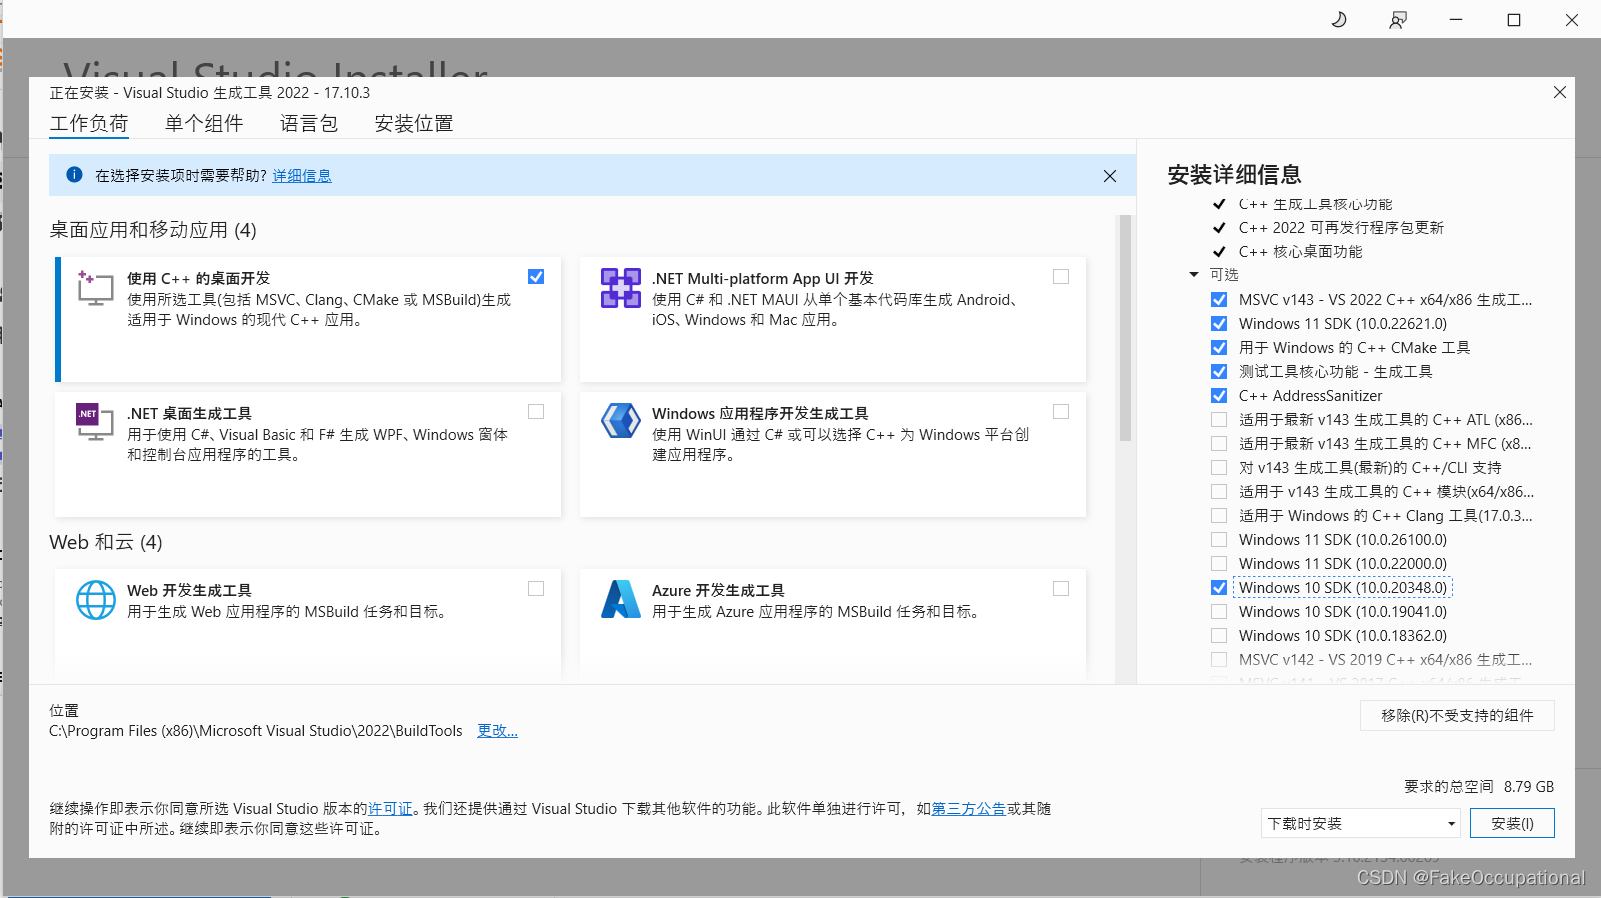1601x898 pixels.
Task: Check Windows 10 SDK (10.0.18362.0)
Action: pos(1219,636)
